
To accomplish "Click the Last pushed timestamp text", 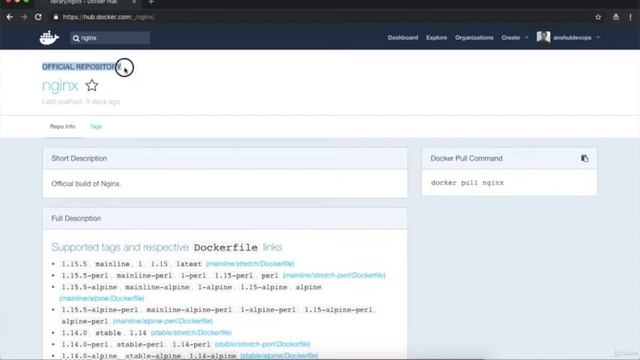I will click(x=81, y=101).
